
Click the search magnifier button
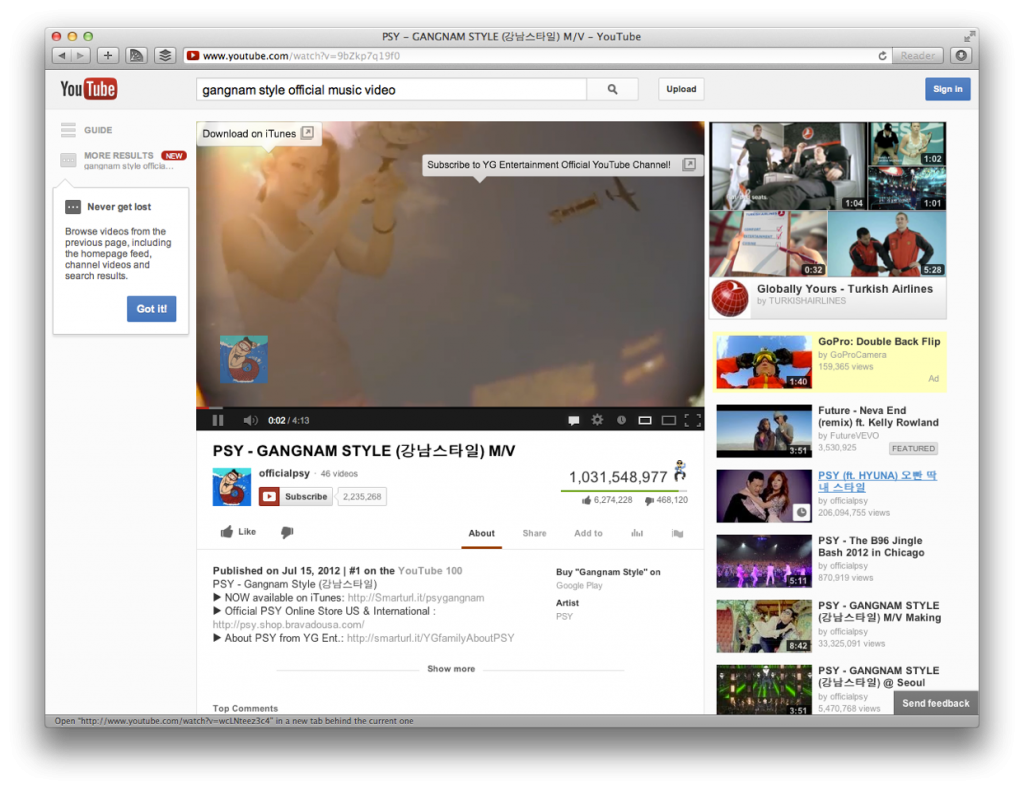tap(613, 89)
